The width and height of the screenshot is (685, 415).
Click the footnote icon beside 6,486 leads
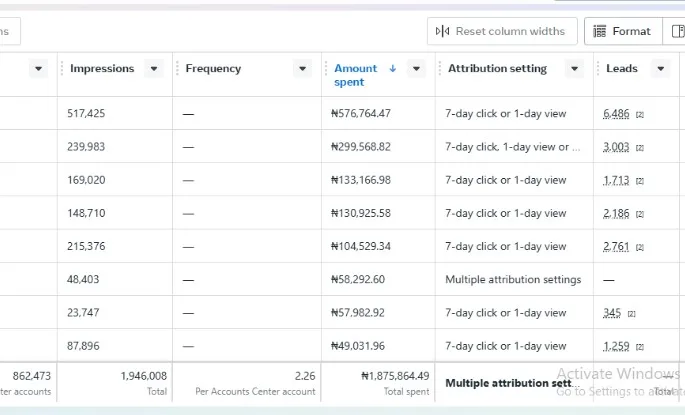coord(640,115)
